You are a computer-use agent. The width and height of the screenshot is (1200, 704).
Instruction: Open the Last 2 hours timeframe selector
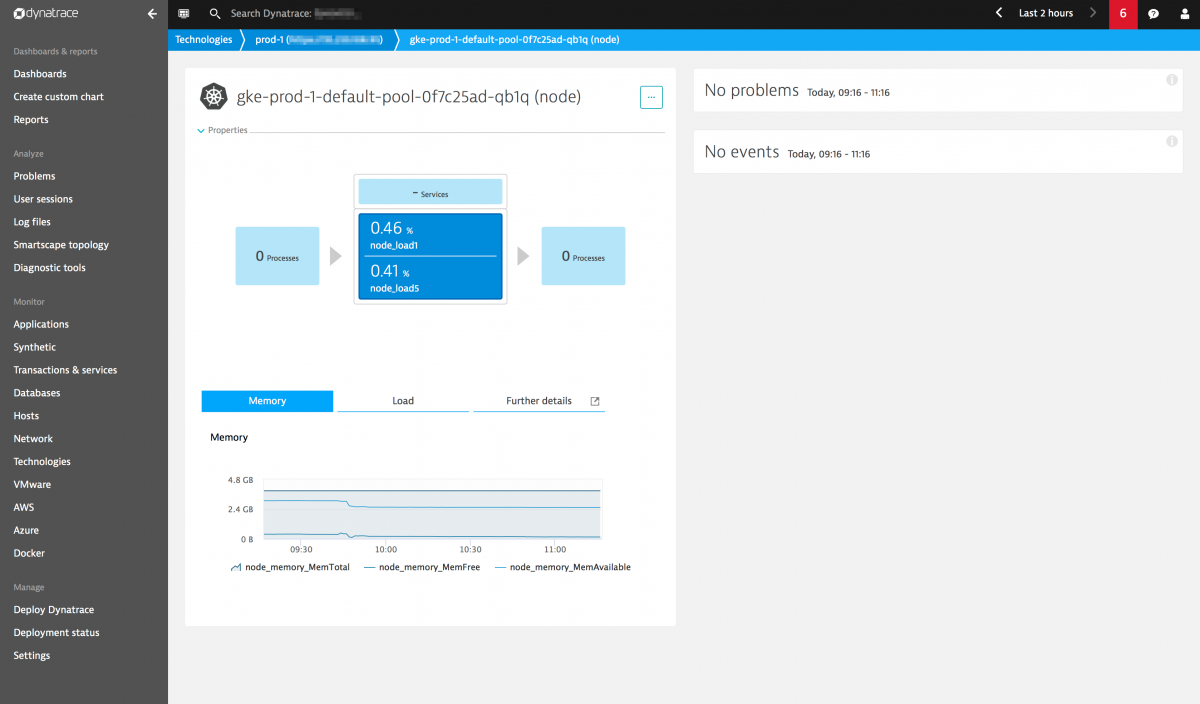point(1045,14)
